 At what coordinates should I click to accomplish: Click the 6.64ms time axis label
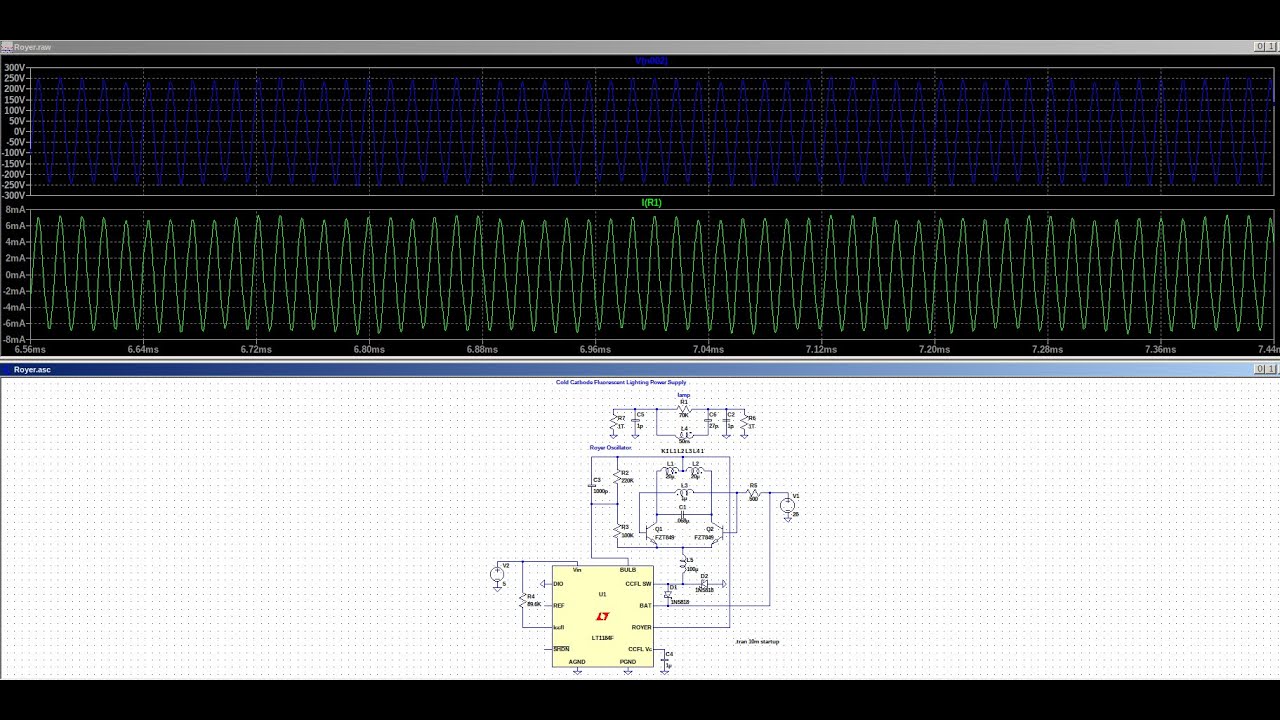click(x=143, y=350)
